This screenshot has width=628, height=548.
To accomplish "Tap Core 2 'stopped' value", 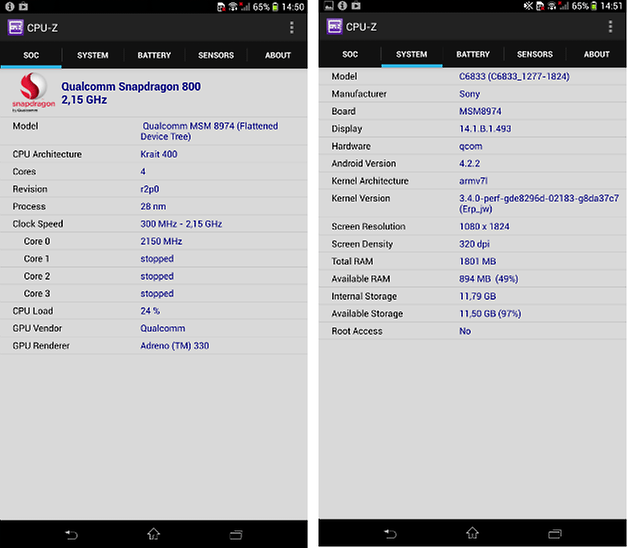I will click(x=157, y=276).
